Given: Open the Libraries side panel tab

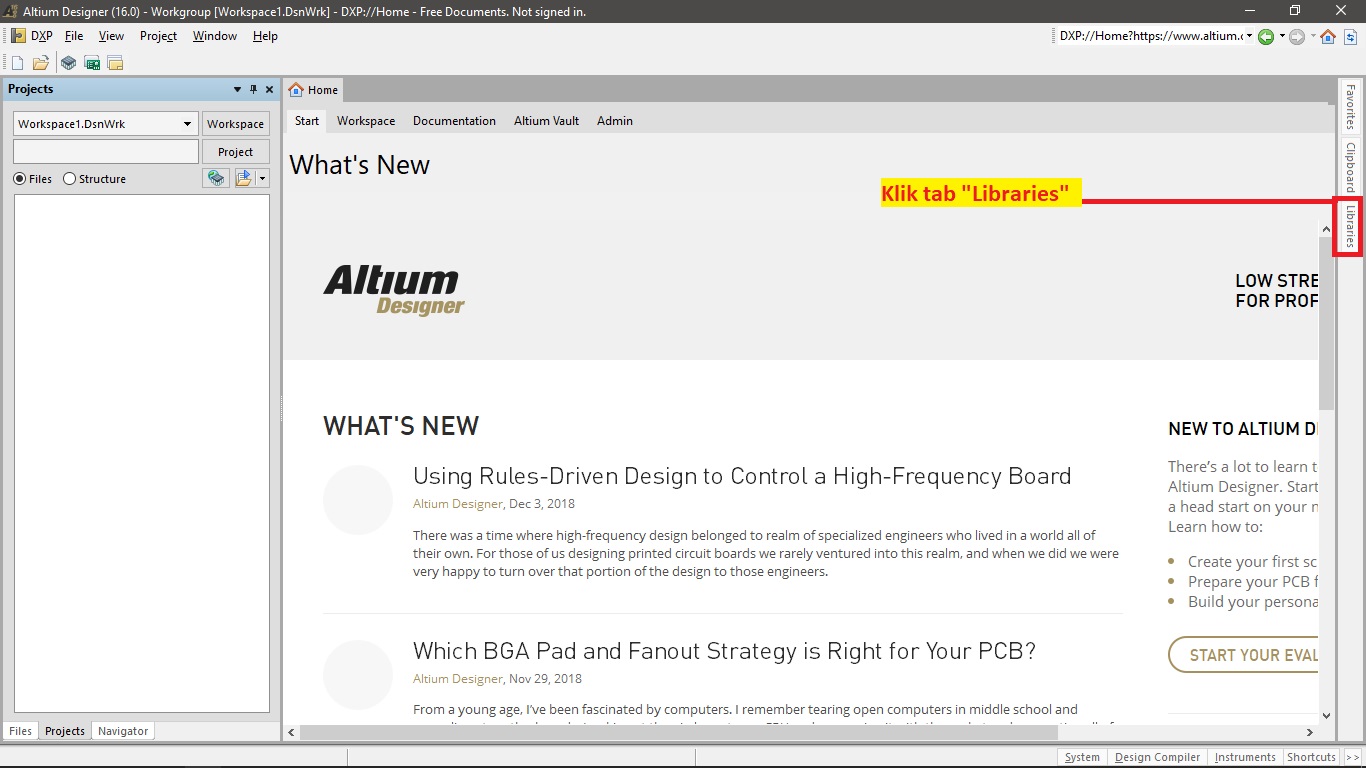Looking at the screenshot, I should [1349, 227].
